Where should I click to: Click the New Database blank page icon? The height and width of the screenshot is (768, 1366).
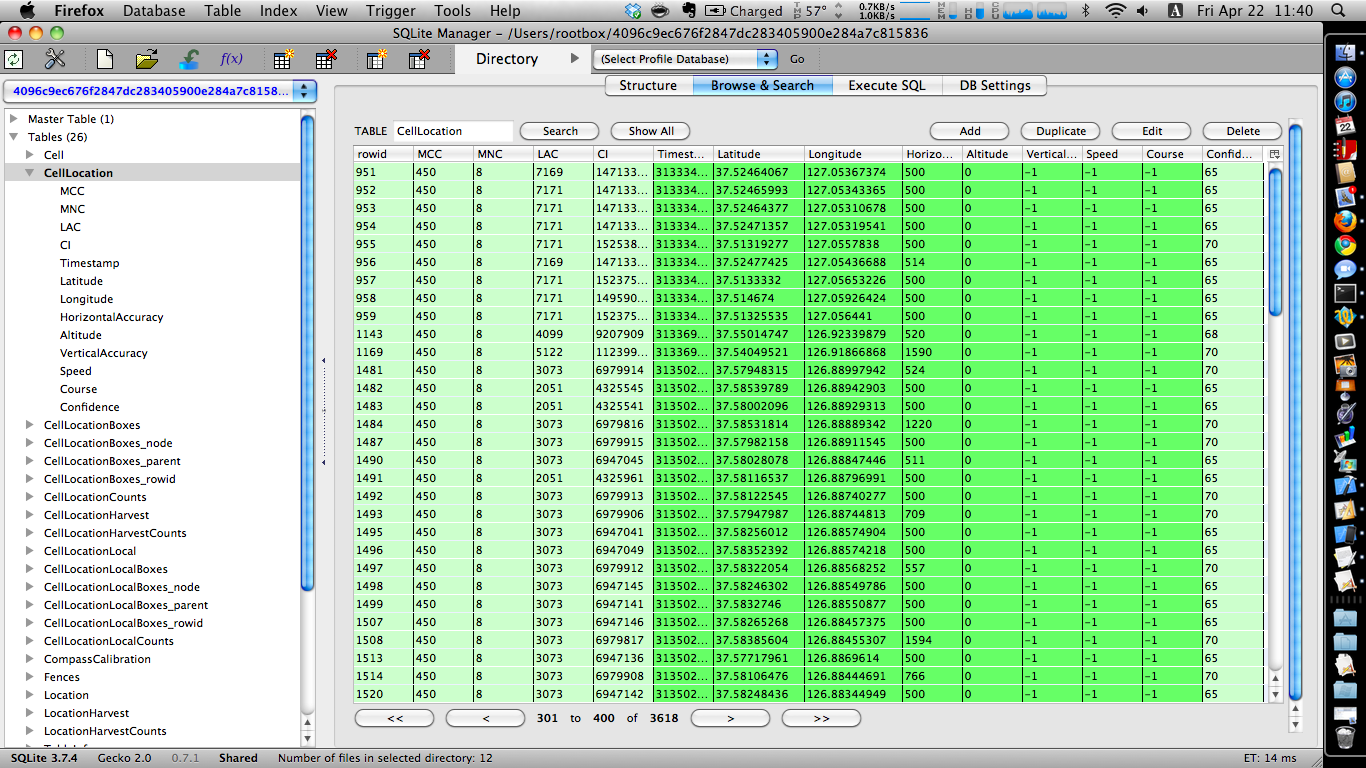coord(104,59)
